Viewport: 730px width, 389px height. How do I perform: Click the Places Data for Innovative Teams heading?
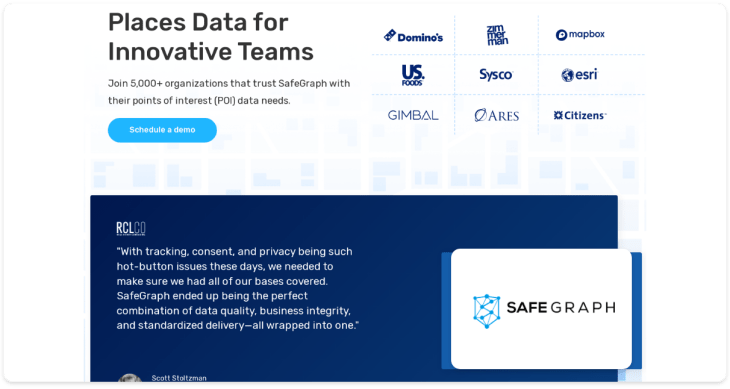pos(210,37)
